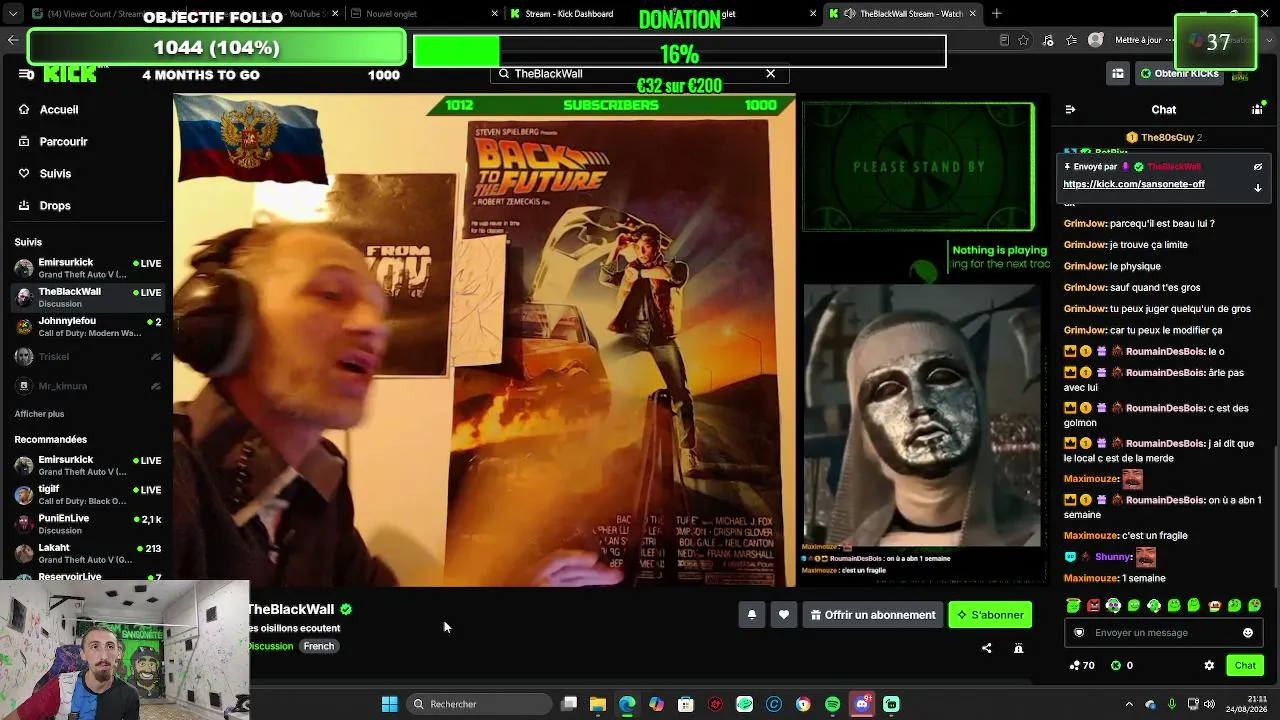This screenshot has height=720, width=1280.
Task: Open recommended channel PuniEnLive
Action: click(x=88, y=524)
